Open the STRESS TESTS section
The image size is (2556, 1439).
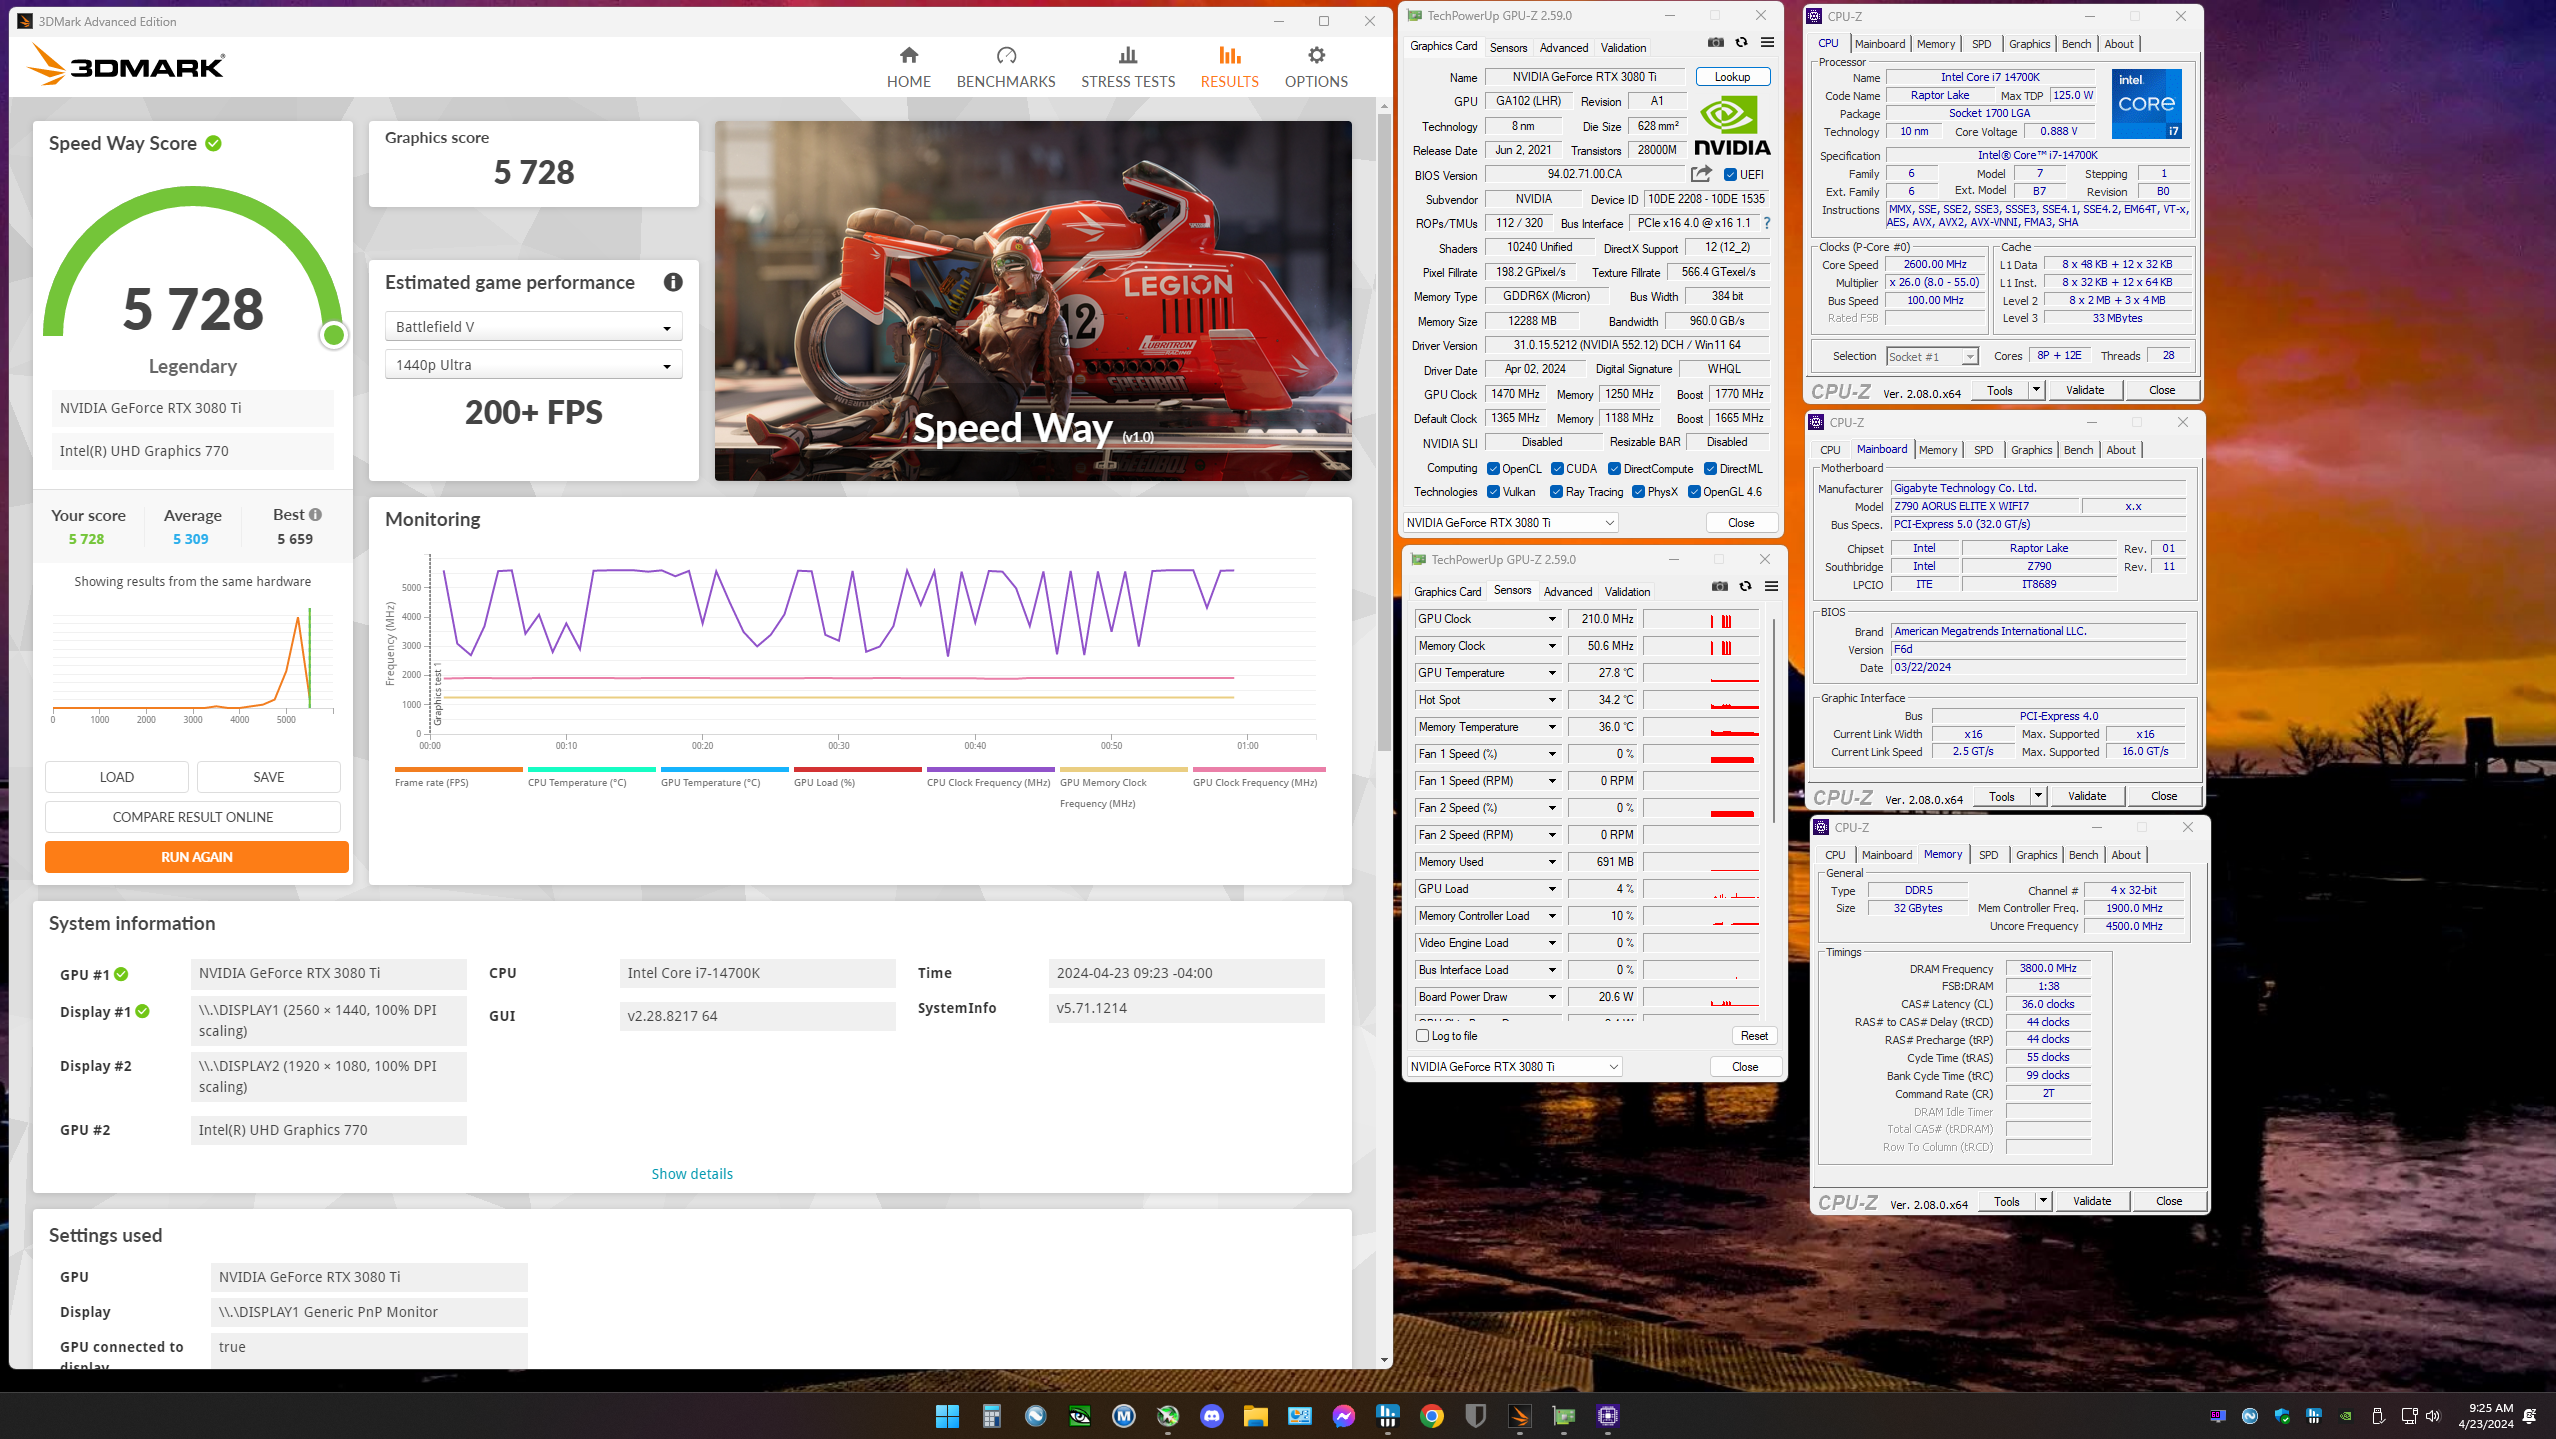click(1128, 67)
